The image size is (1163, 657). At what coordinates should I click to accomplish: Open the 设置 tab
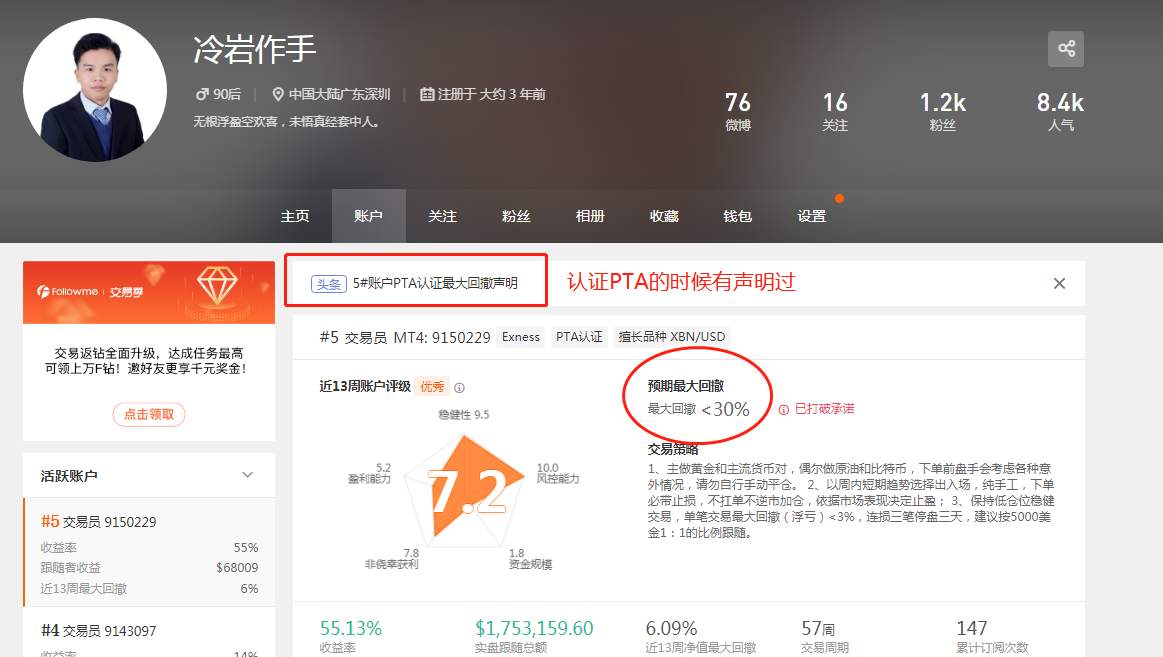tap(811, 216)
